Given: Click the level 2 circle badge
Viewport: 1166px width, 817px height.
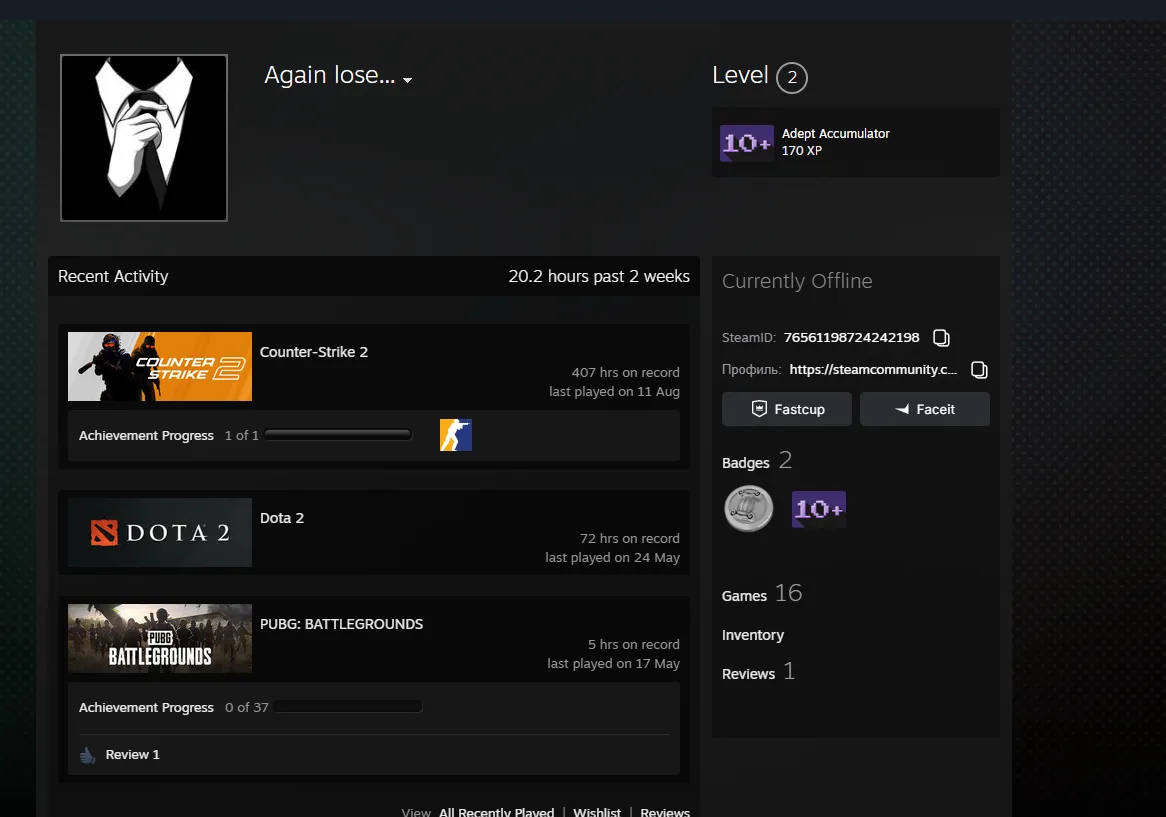Looking at the screenshot, I should coord(792,77).
